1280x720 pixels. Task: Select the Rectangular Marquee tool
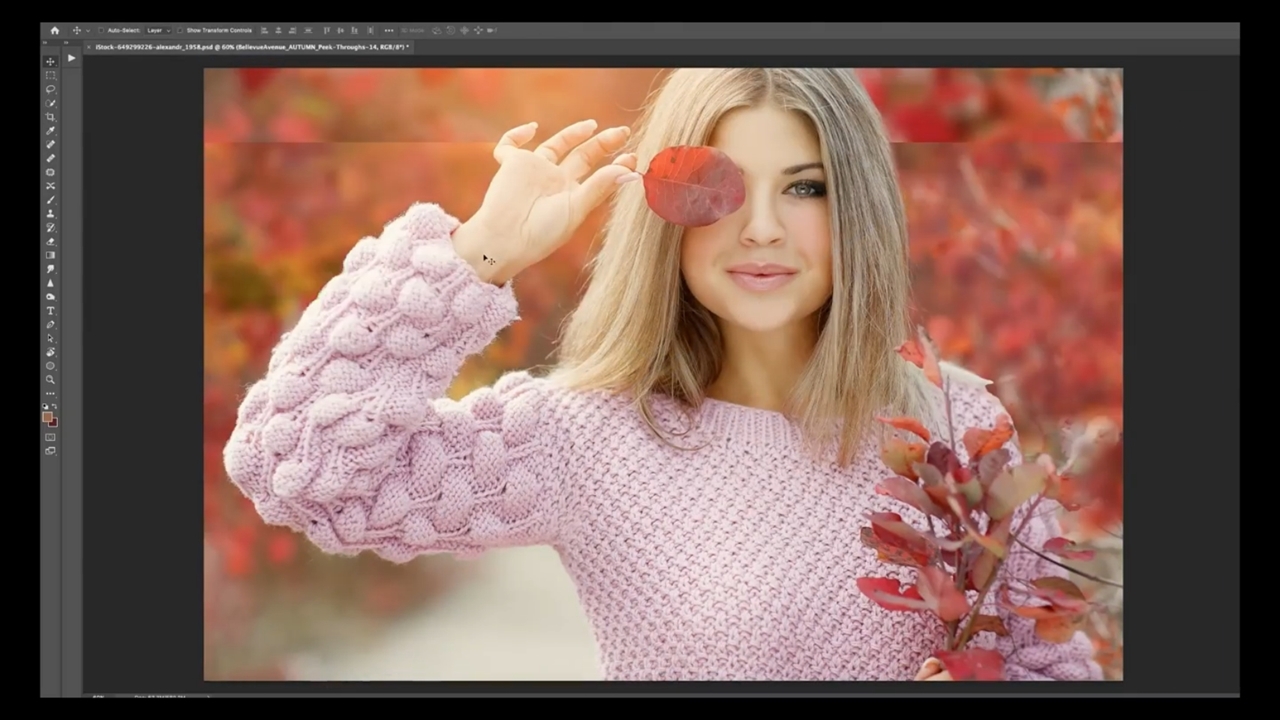point(50,75)
